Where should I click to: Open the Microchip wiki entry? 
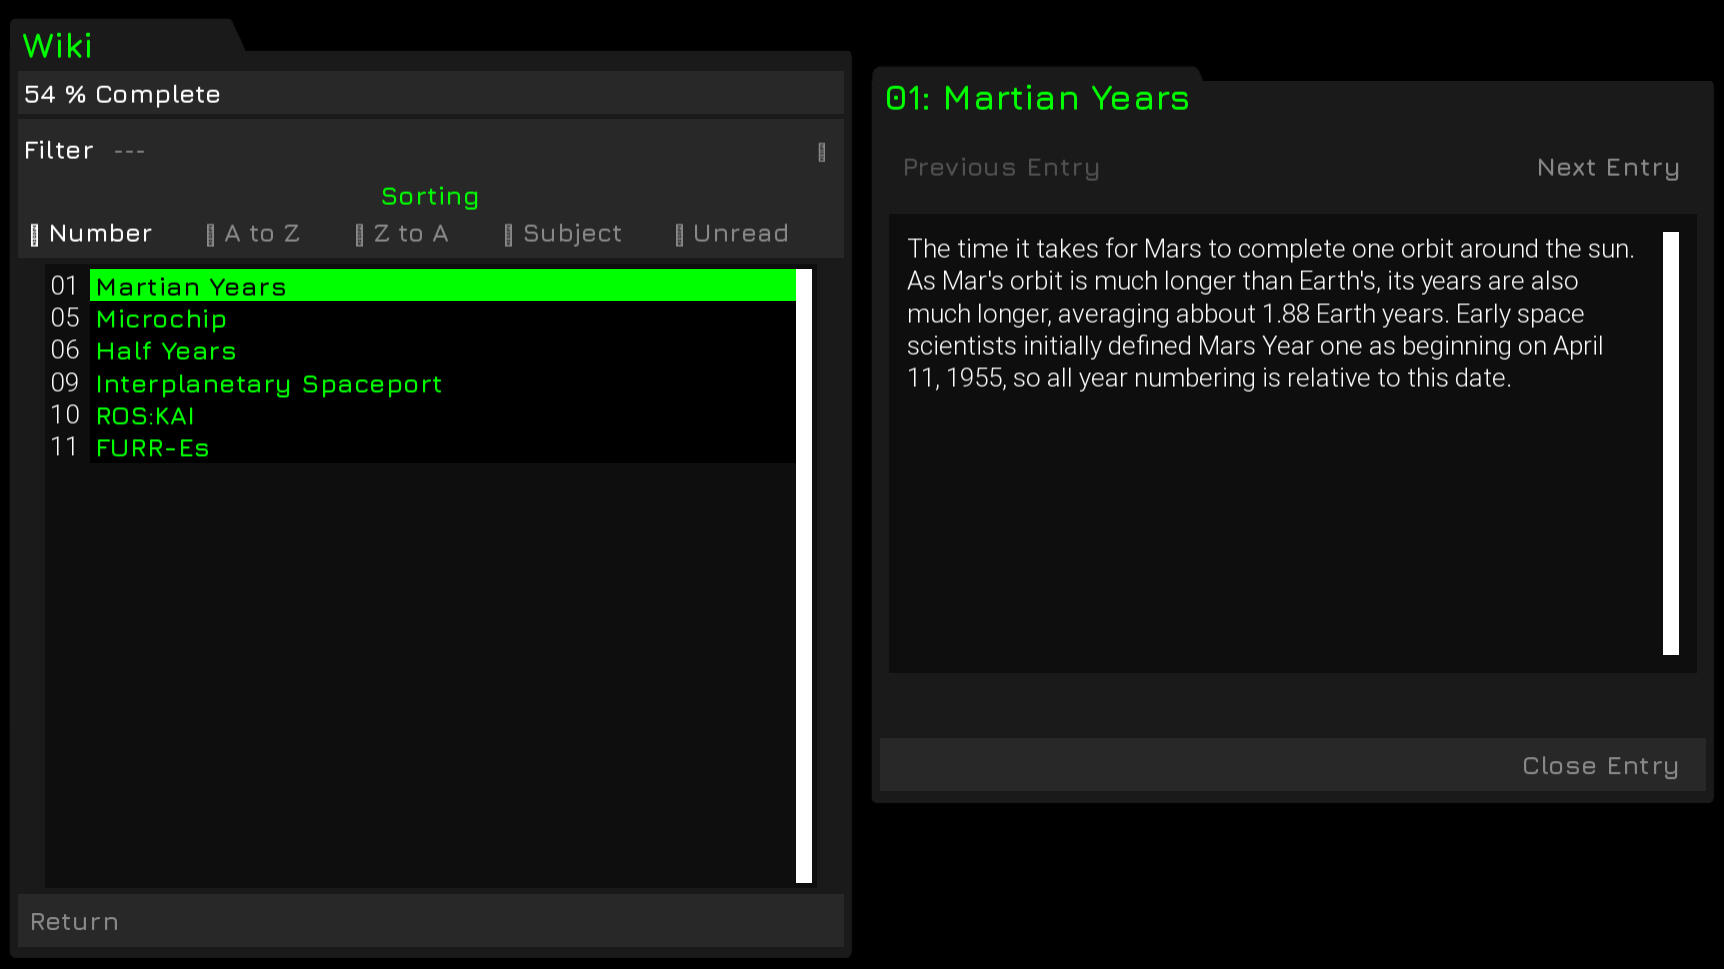pyautogui.click(x=161, y=319)
